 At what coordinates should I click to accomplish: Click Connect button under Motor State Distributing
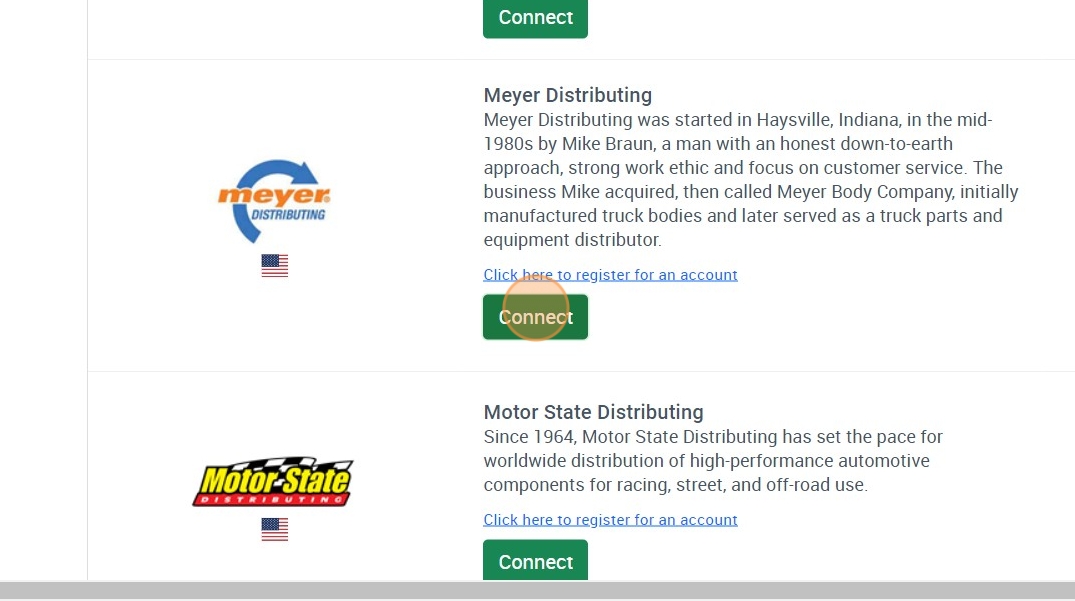[x=535, y=561]
